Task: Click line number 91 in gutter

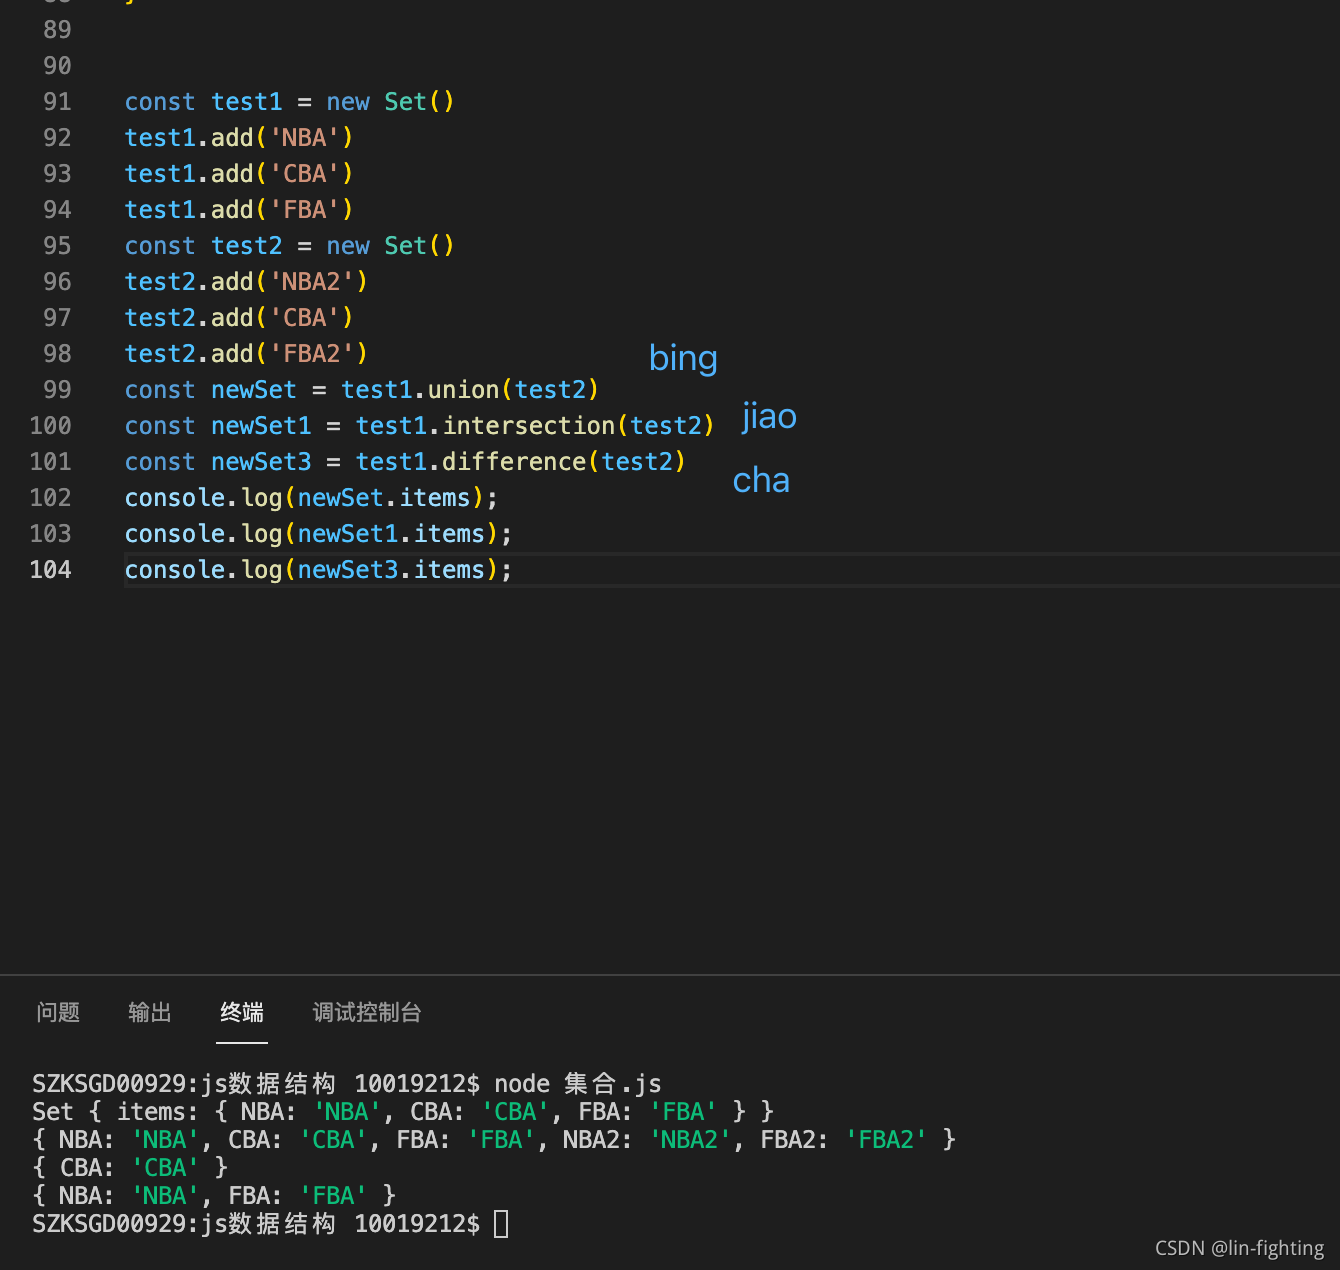Action: click(x=57, y=102)
